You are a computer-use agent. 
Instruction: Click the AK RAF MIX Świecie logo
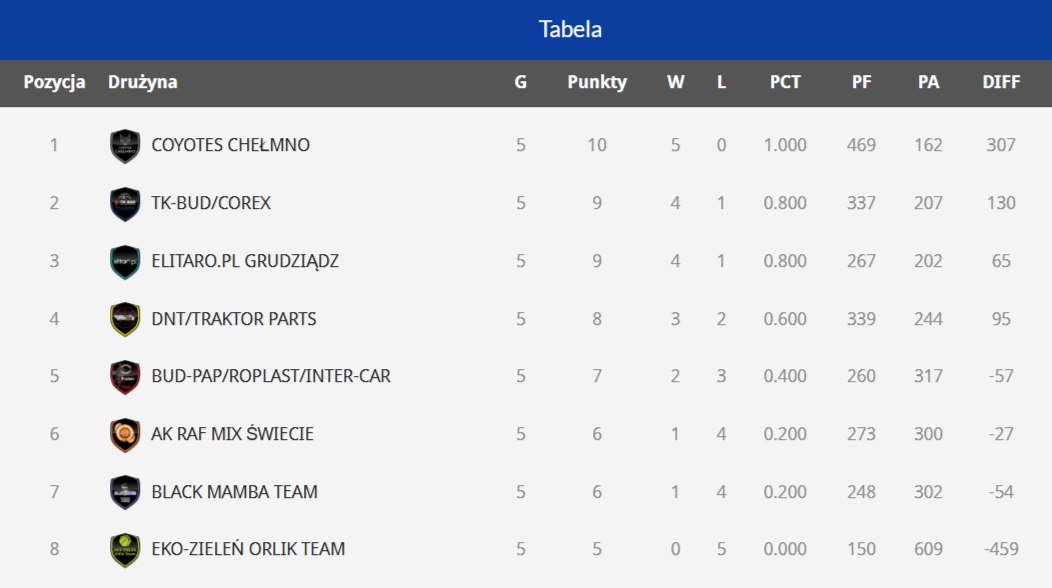[x=125, y=435]
